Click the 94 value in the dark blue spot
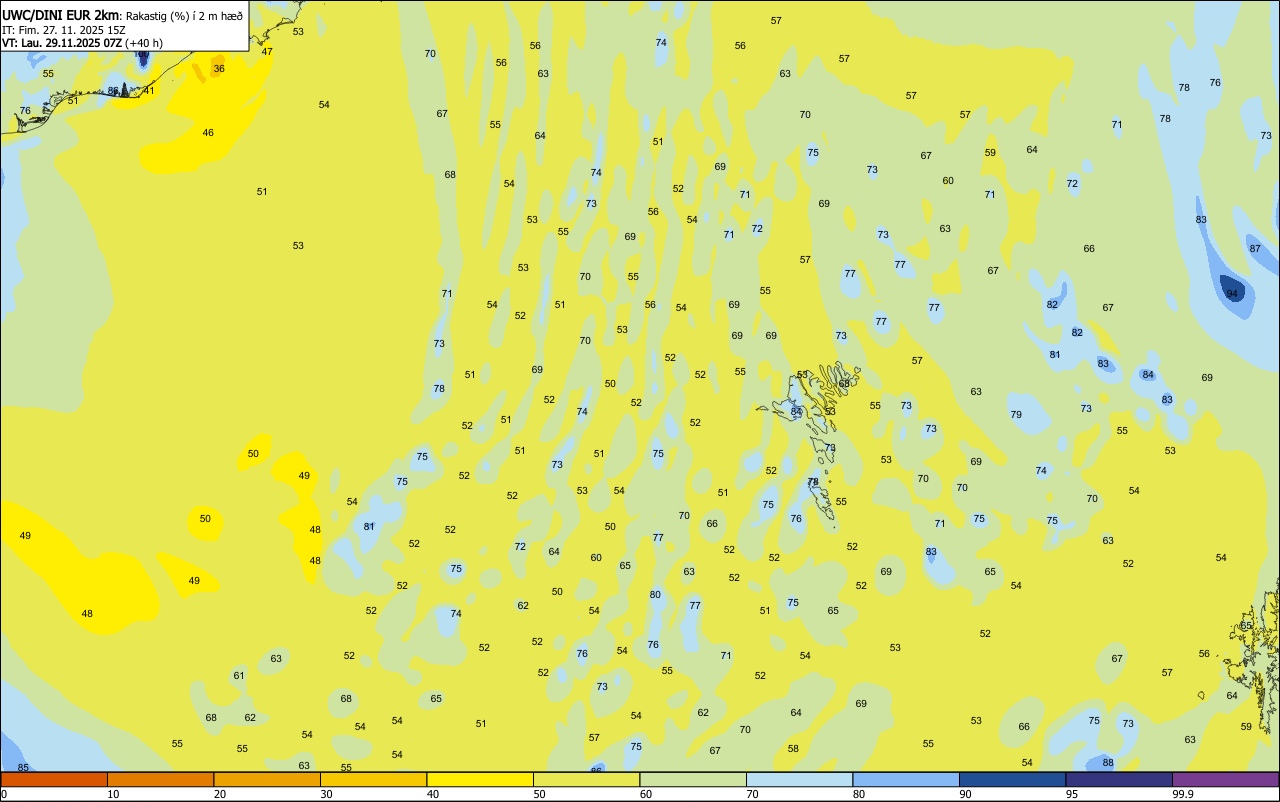This screenshot has width=1280, height=802. coord(1232,293)
